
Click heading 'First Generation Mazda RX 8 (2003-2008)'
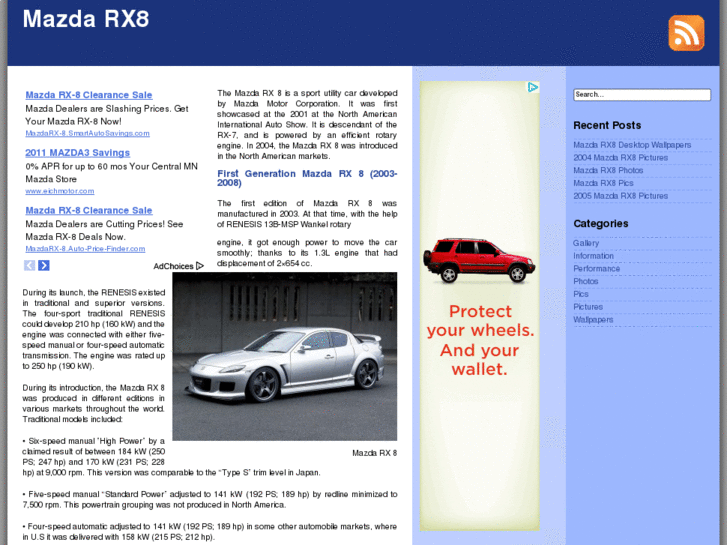[307, 178]
